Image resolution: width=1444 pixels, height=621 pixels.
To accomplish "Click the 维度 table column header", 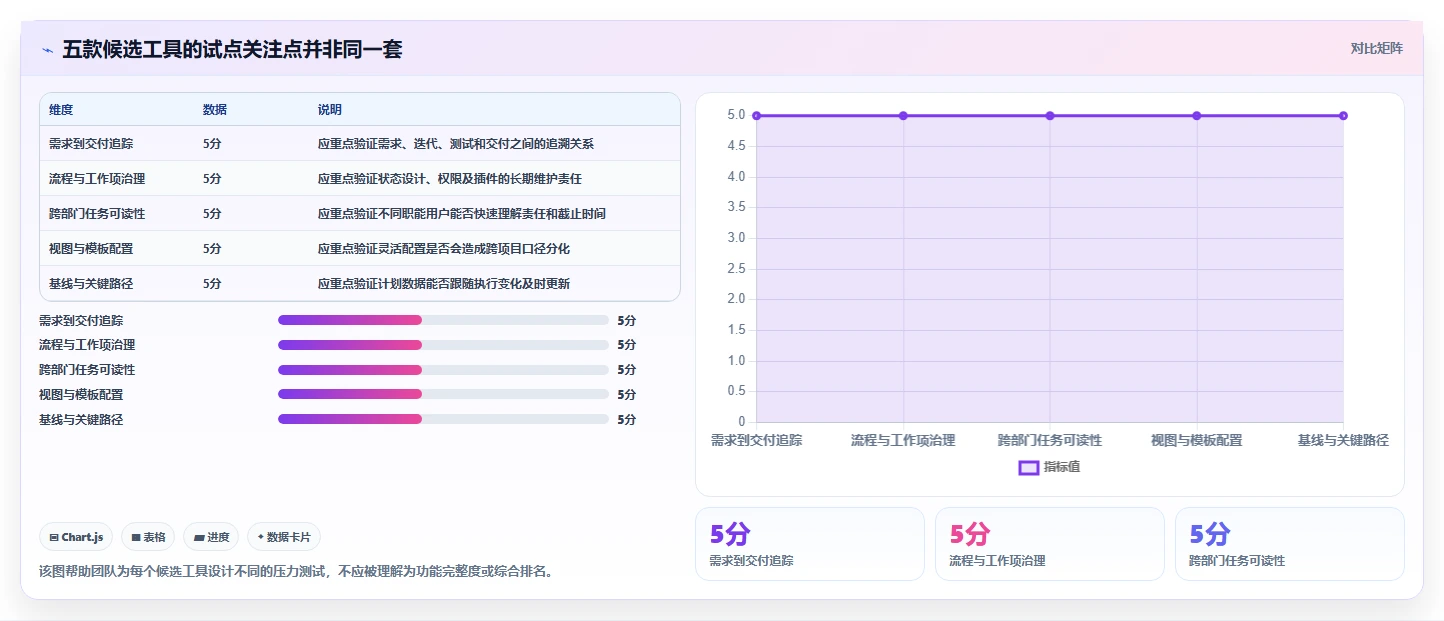I will tap(61, 109).
